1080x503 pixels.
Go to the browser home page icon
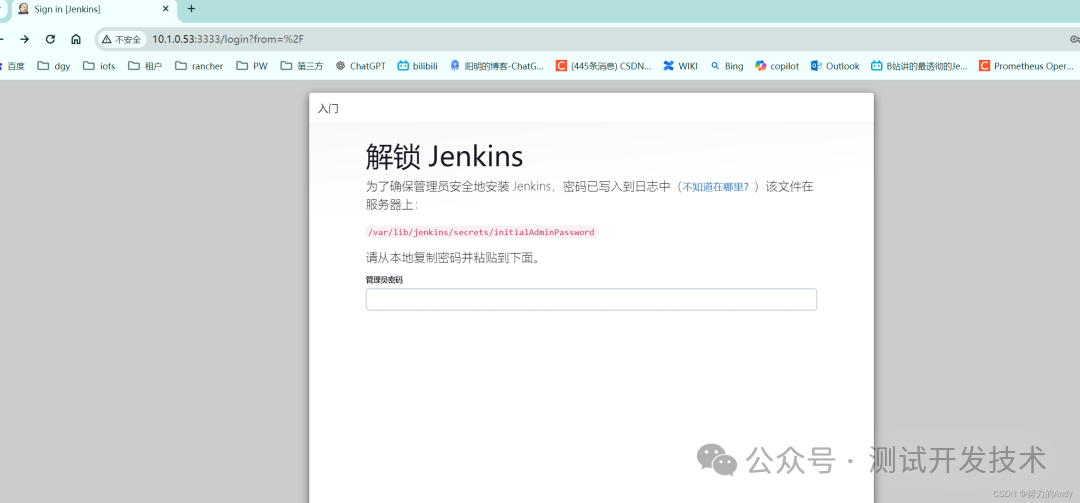[x=76, y=39]
